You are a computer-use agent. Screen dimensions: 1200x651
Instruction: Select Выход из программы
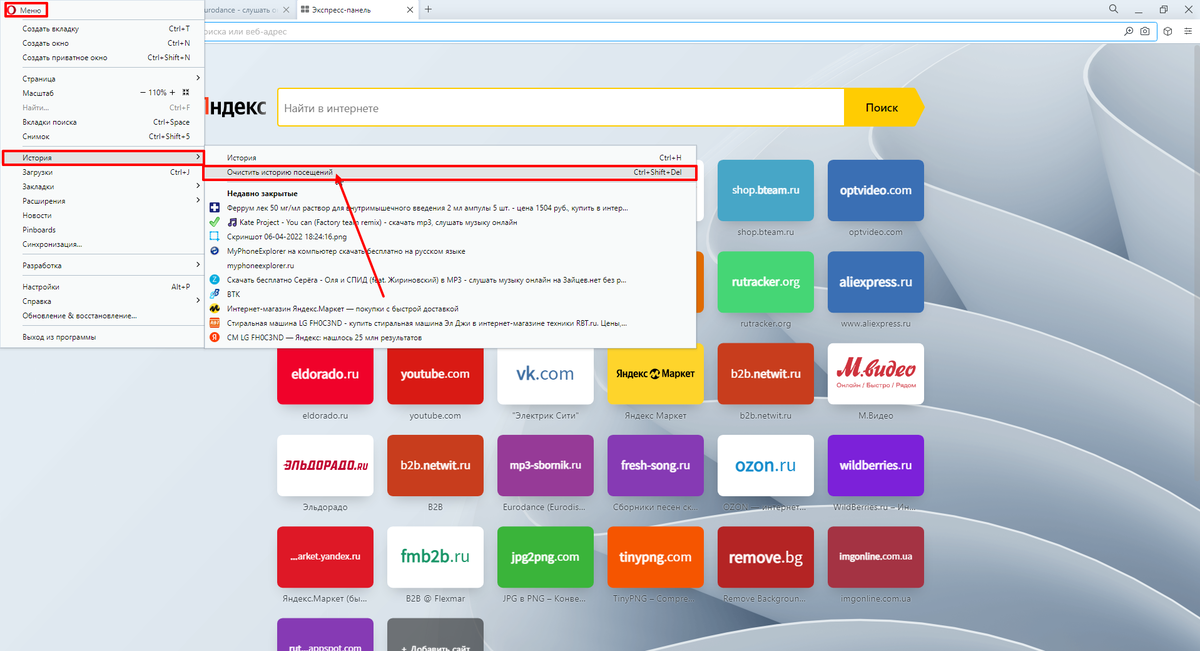click(102, 337)
